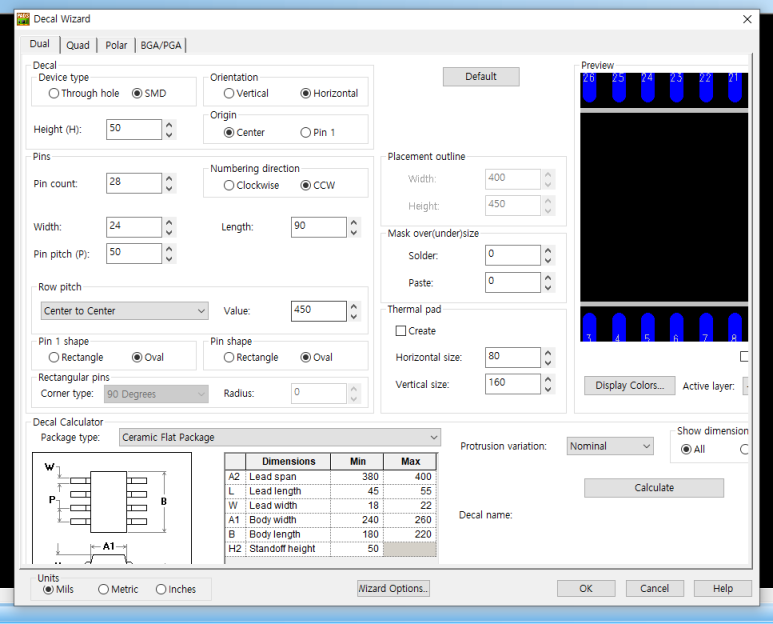
Task: Open the Package type dropdown
Action: pos(280,438)
